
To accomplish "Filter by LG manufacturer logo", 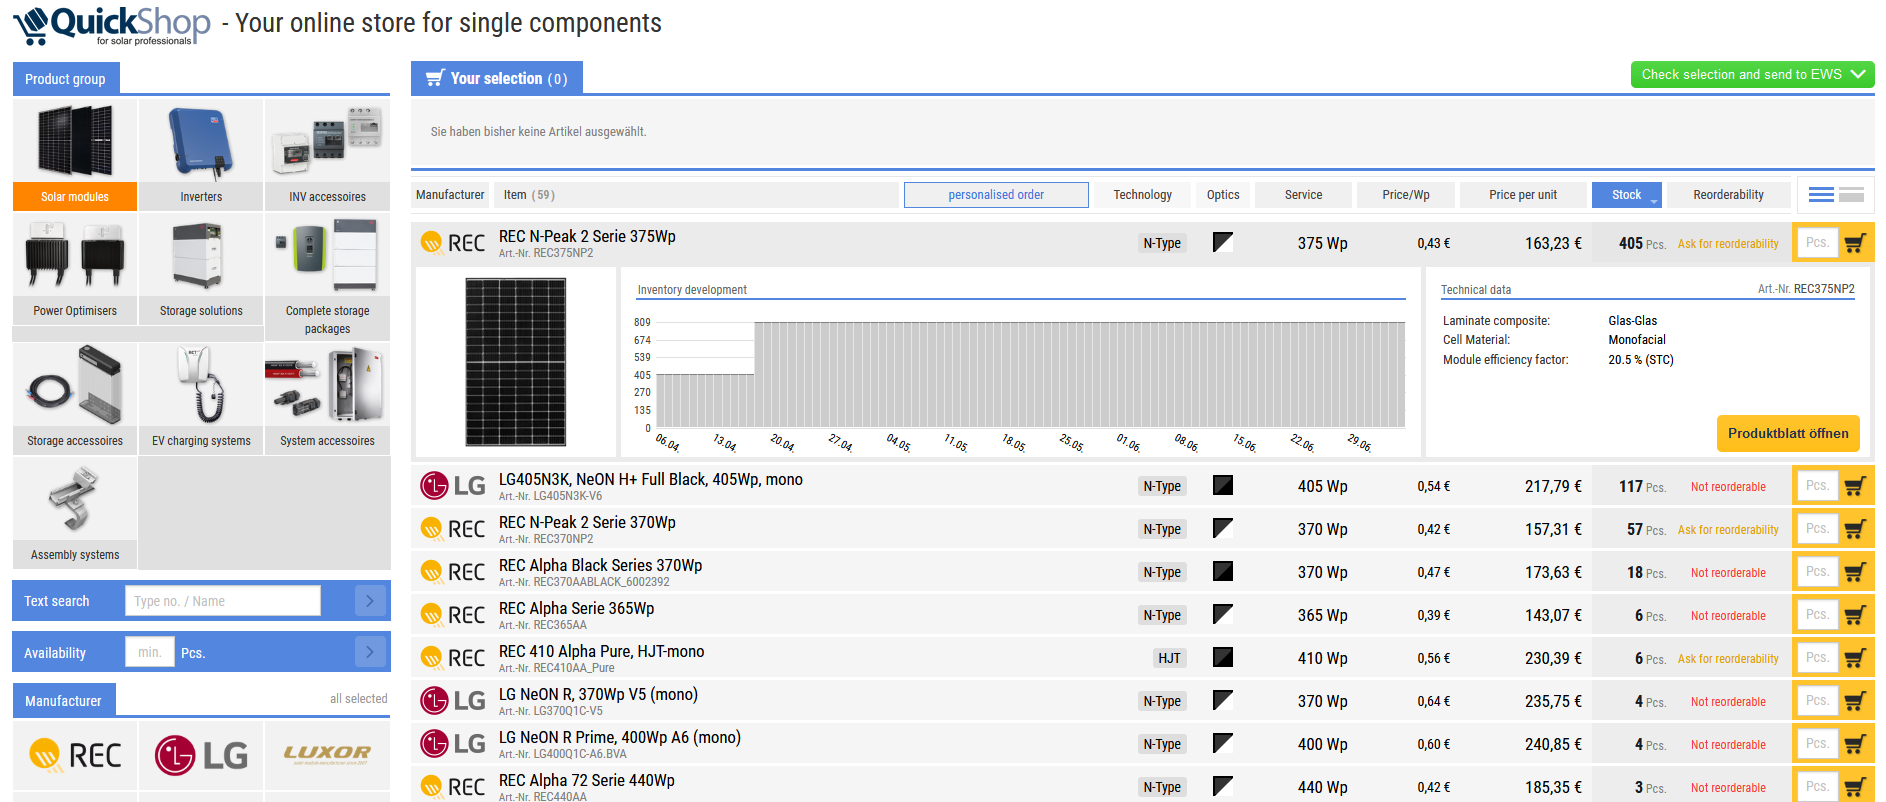I will 201,756.
